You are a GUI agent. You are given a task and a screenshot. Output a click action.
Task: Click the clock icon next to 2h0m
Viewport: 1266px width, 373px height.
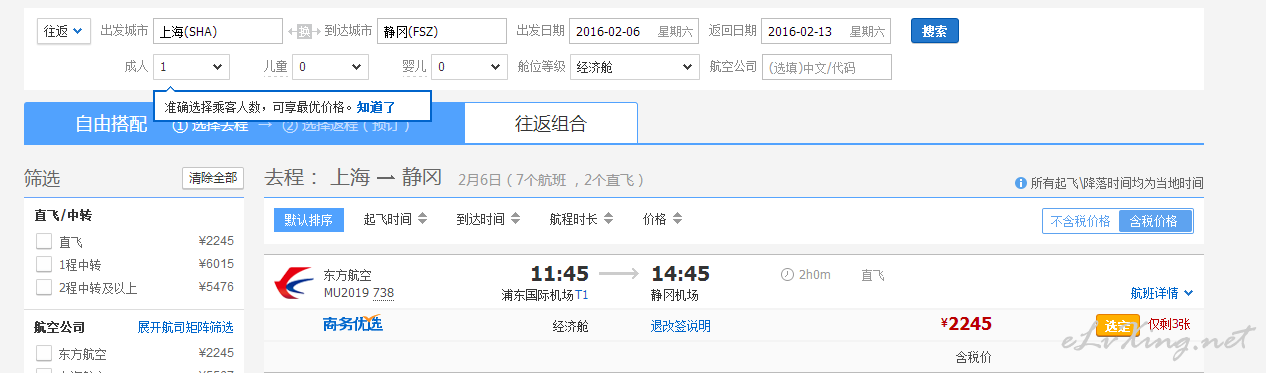(x=786, y=274)
